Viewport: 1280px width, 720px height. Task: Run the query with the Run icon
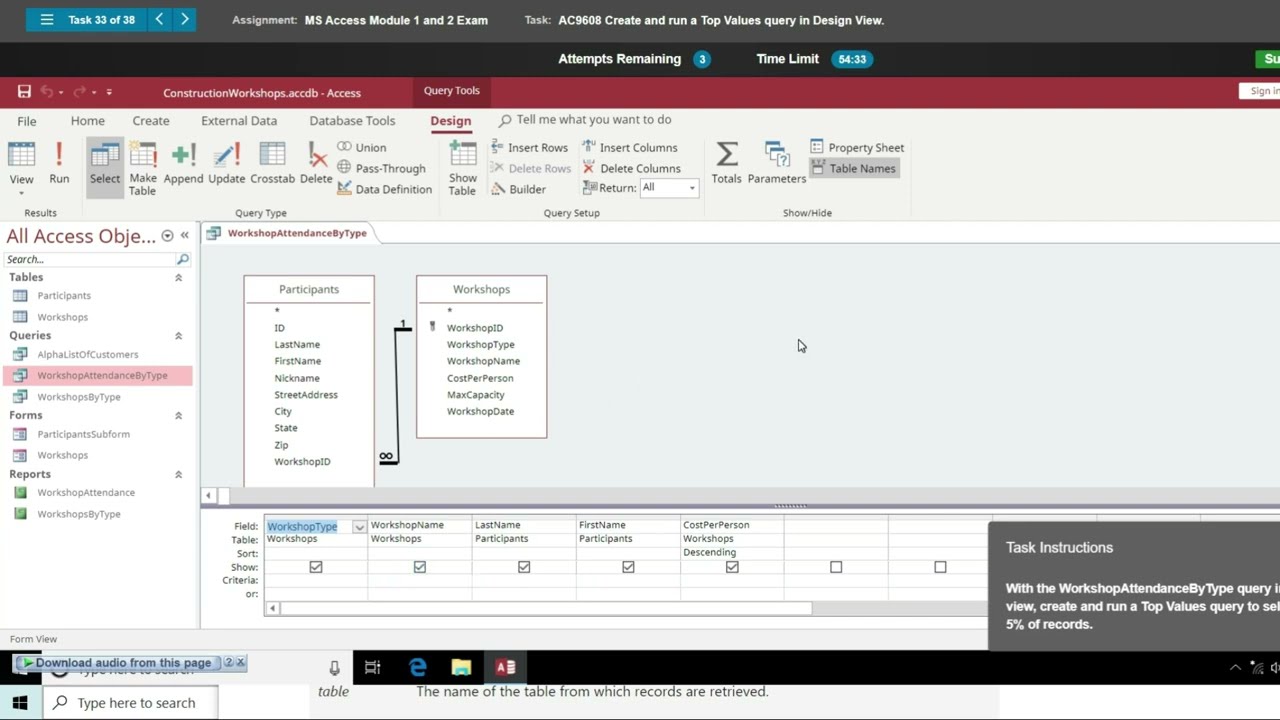tap(59, 165)
